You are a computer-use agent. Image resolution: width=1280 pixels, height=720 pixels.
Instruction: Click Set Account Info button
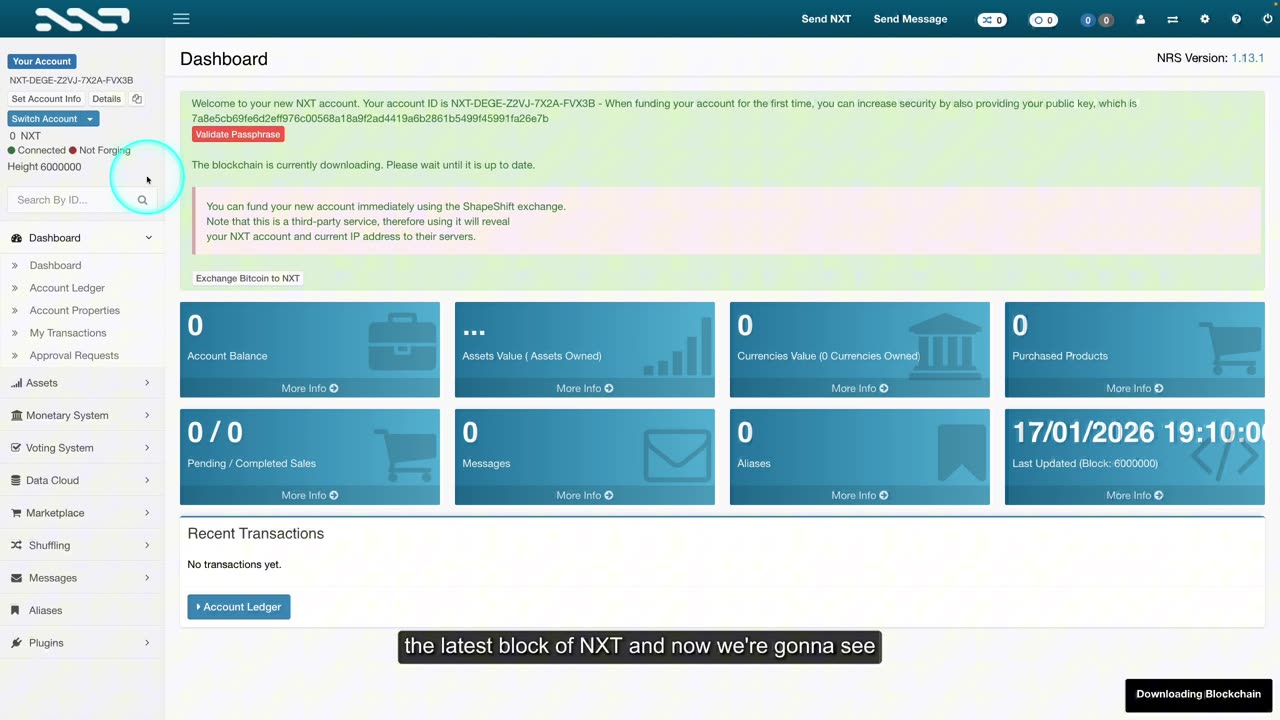tap(46, 99)
